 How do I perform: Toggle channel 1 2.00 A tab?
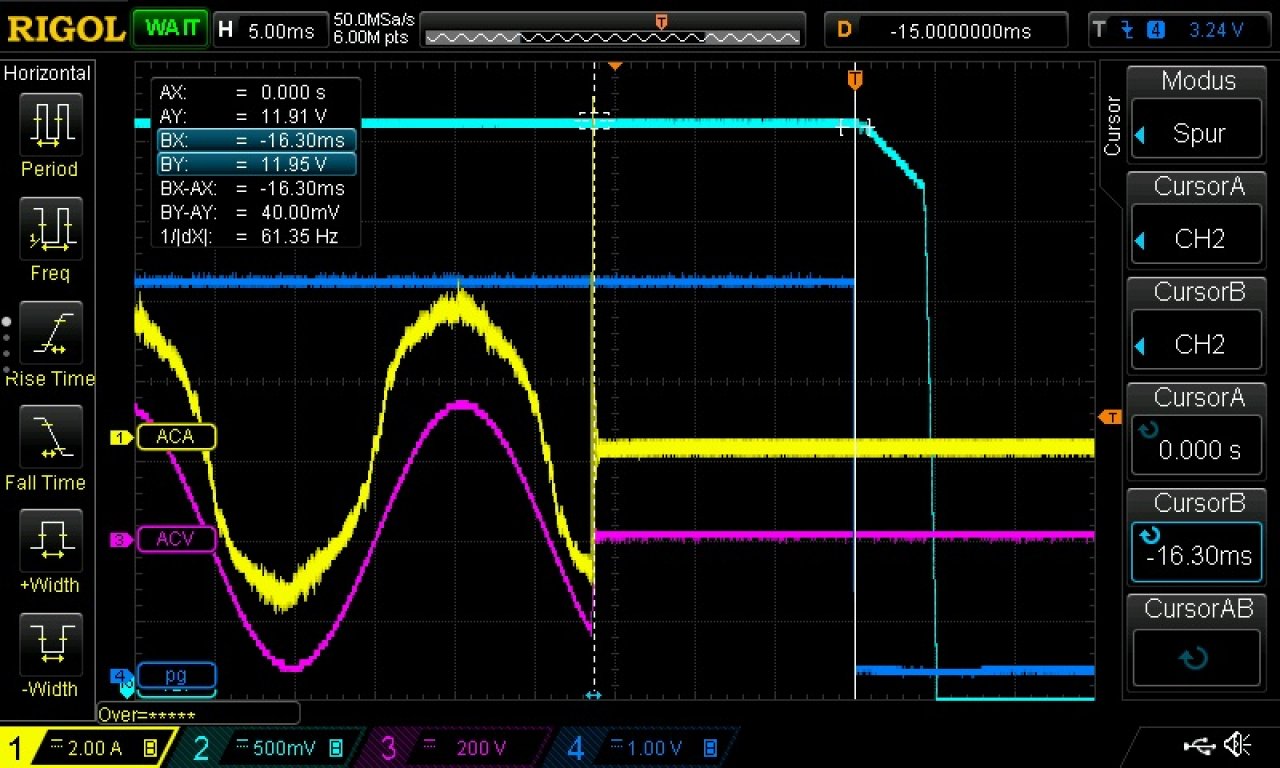point(86,748)
